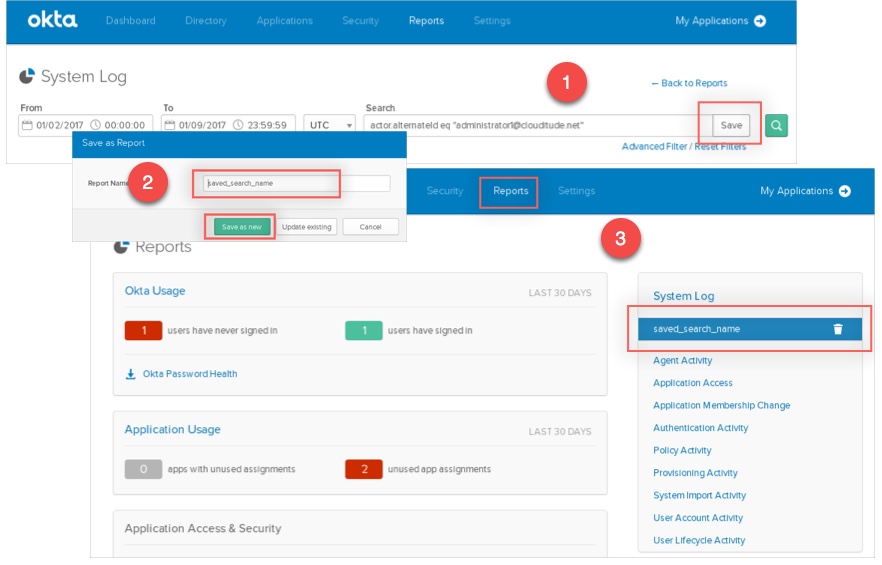Open the Directory menu
The image size is (882, 565).
pos(206,21)
